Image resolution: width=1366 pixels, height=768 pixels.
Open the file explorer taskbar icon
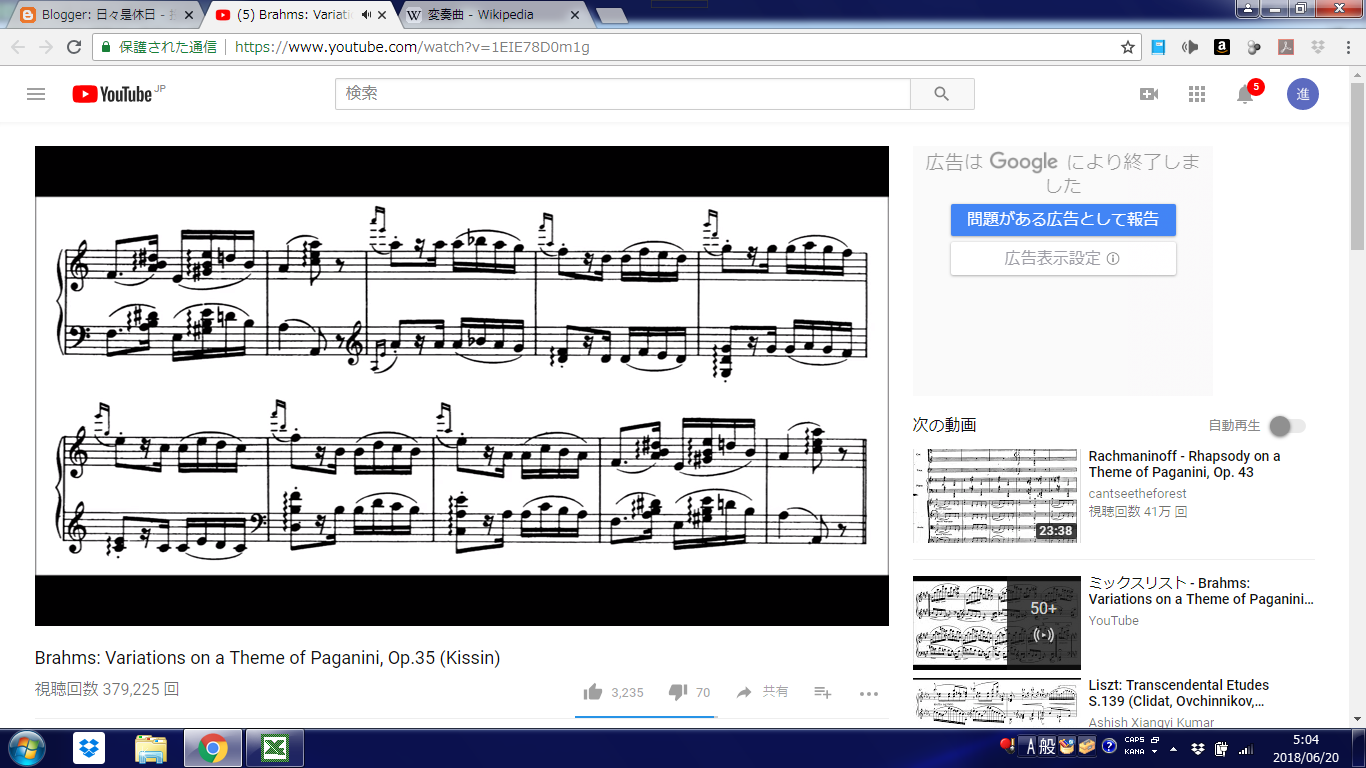click(151, 748)
